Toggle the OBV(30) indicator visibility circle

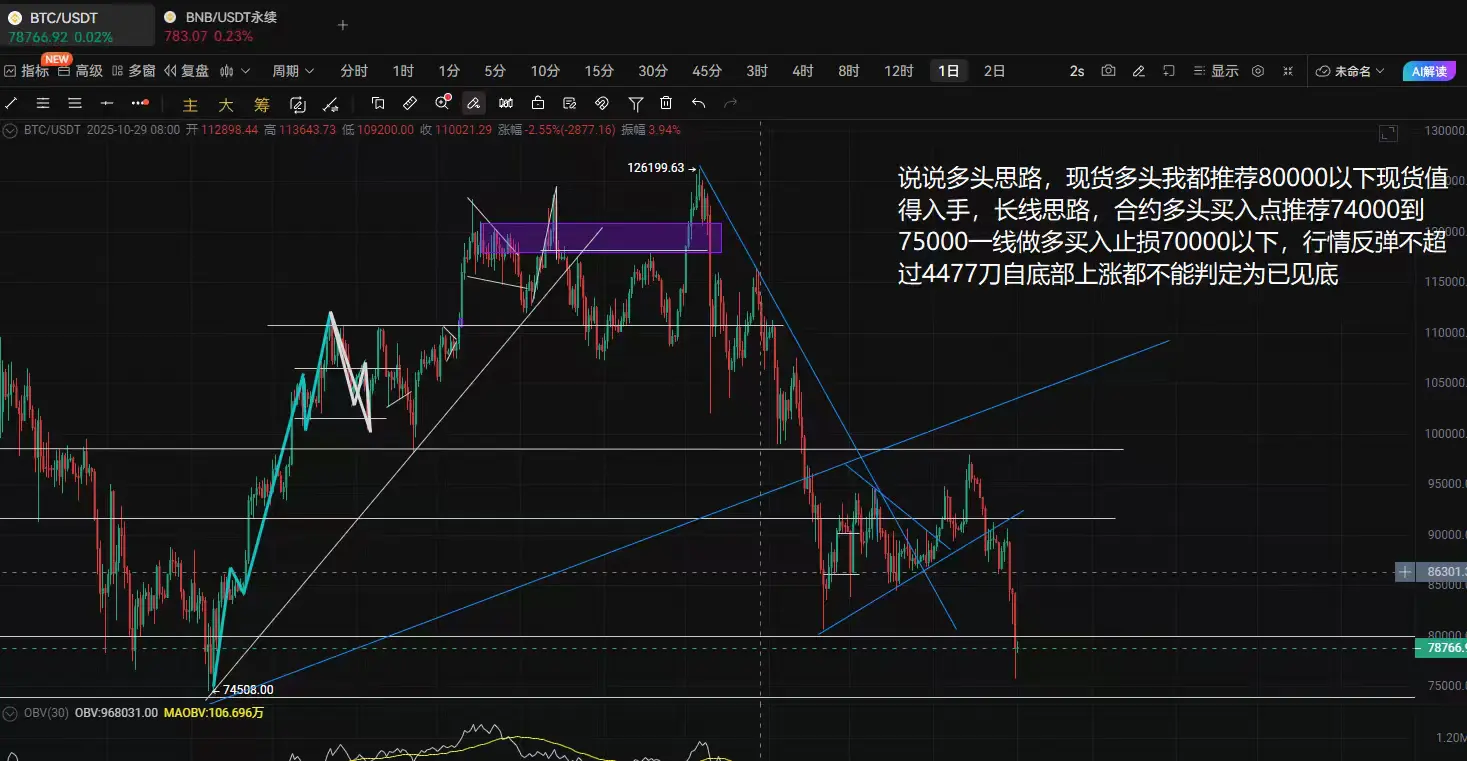click(x=11, y=713)
